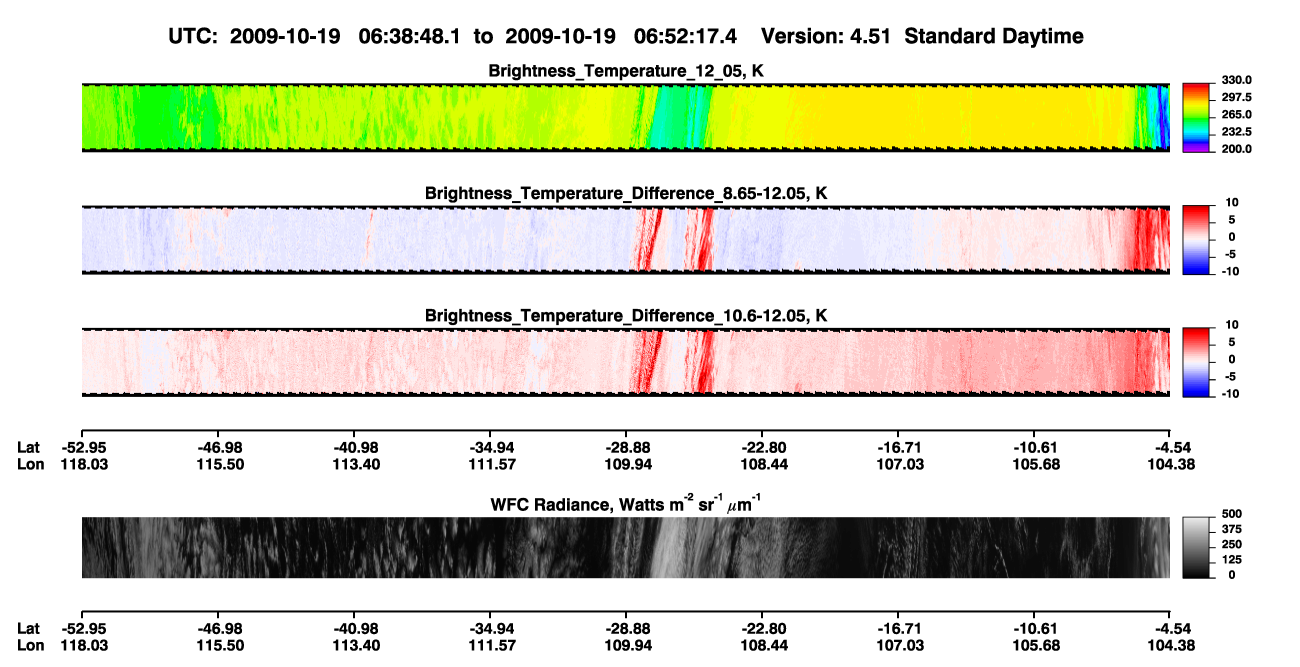
Task: Click the bottom axis Lat row label
Action: pos(29,628)
